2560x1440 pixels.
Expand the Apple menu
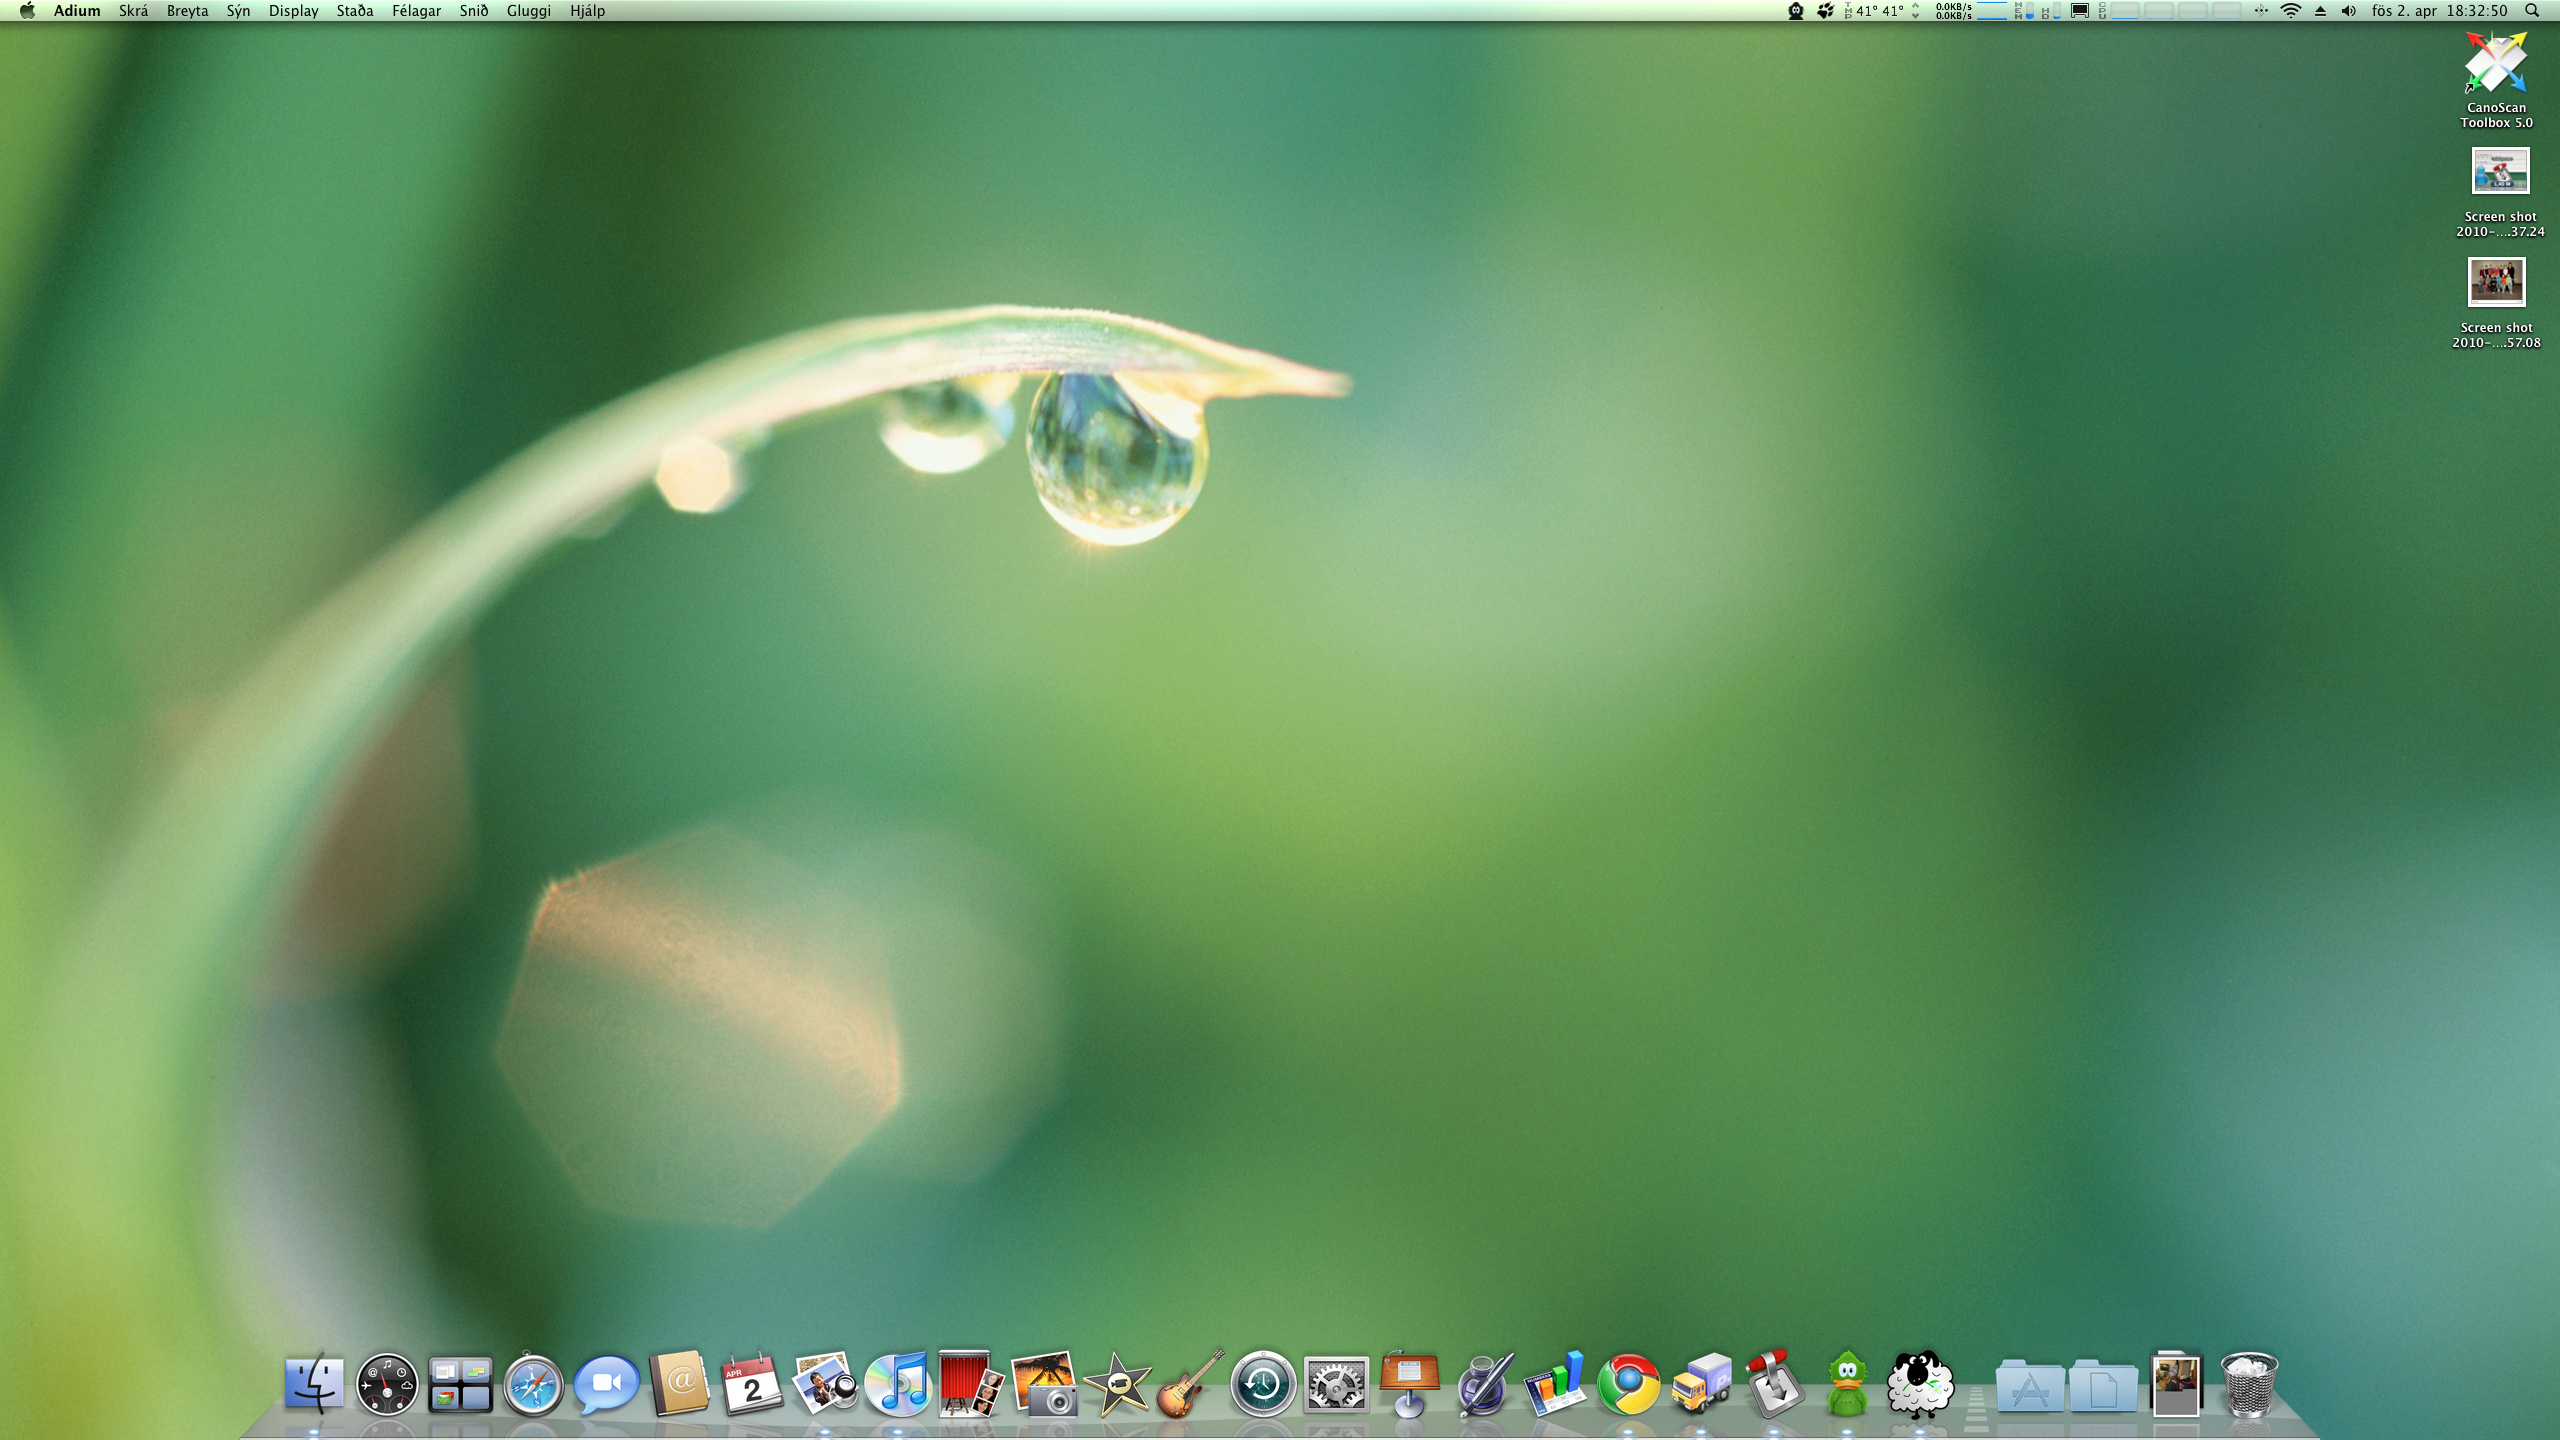tap(27, 11)
